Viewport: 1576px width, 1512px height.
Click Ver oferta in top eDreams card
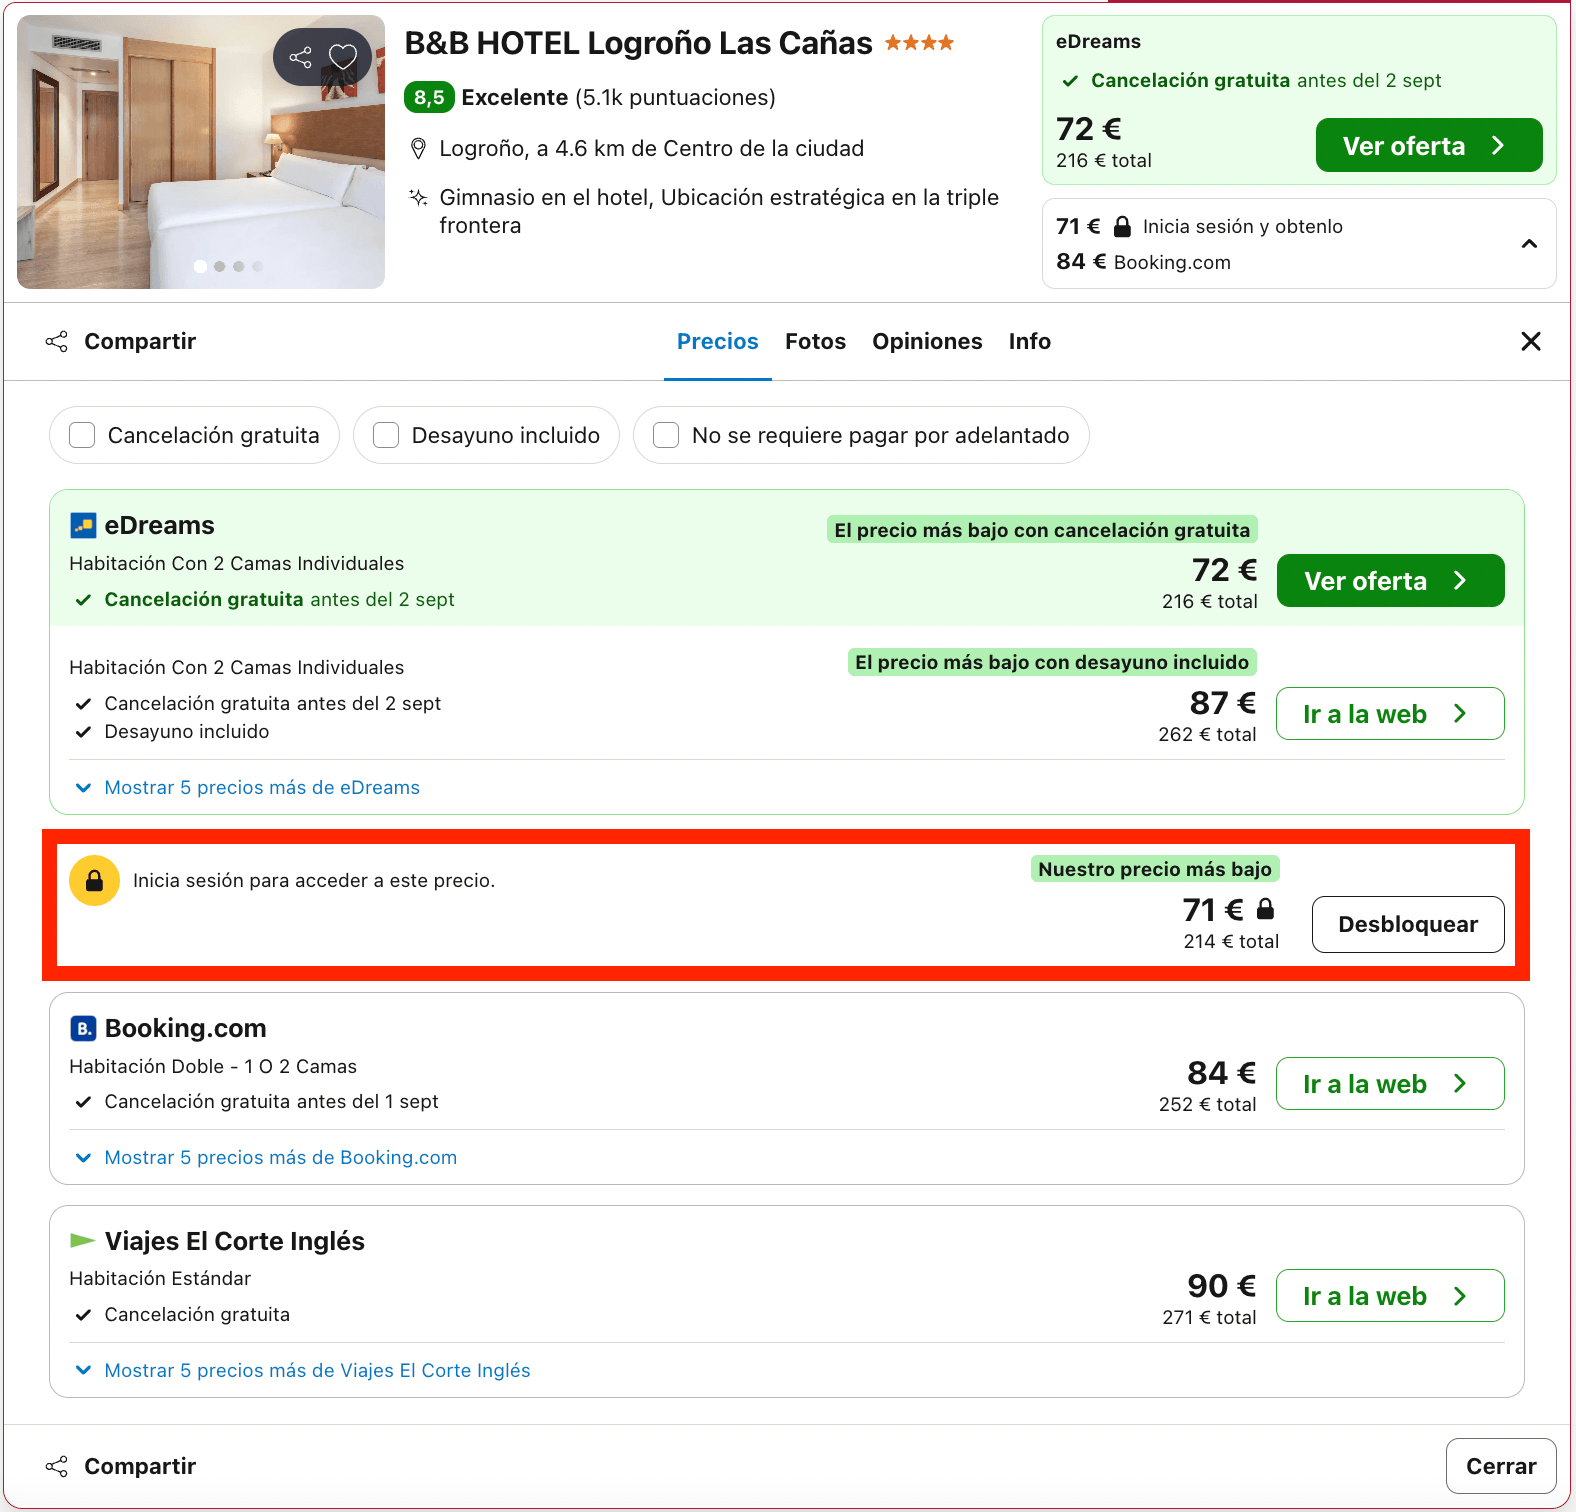(1429, 146)
